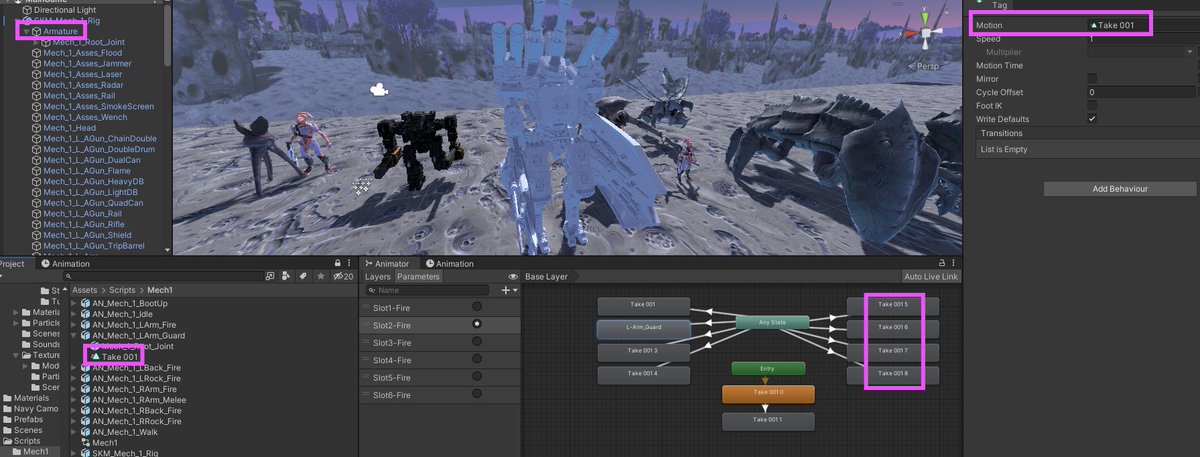Expand the AN_Mech_1_RArm_Melee asset
The image size is (1200, 457).
[74, 400]
